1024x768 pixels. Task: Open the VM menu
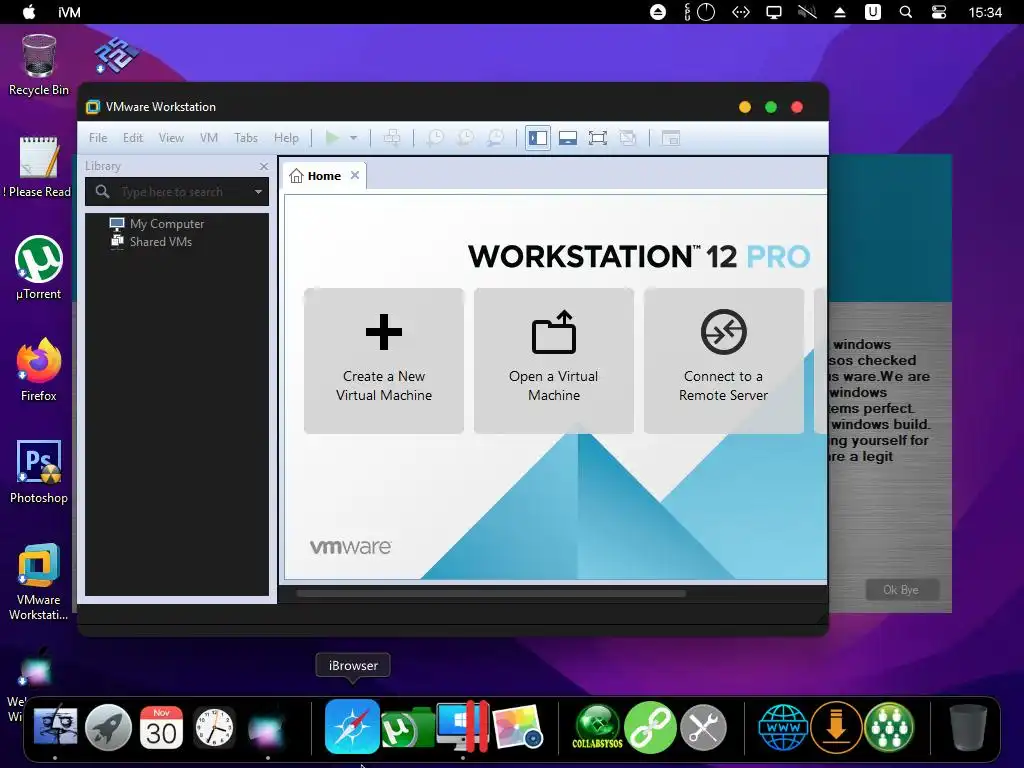[x=209, y=138]
